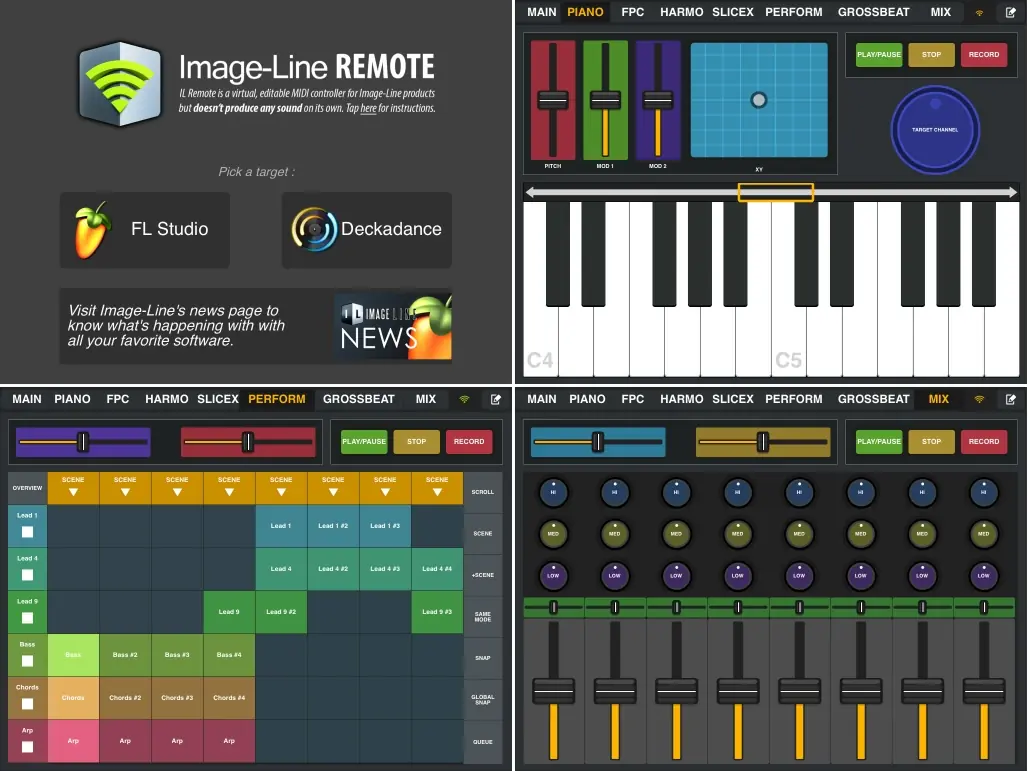1030x771 pixels.
Task: Click the green MOD 1 slider handle
Action: (x=605, y=100)
